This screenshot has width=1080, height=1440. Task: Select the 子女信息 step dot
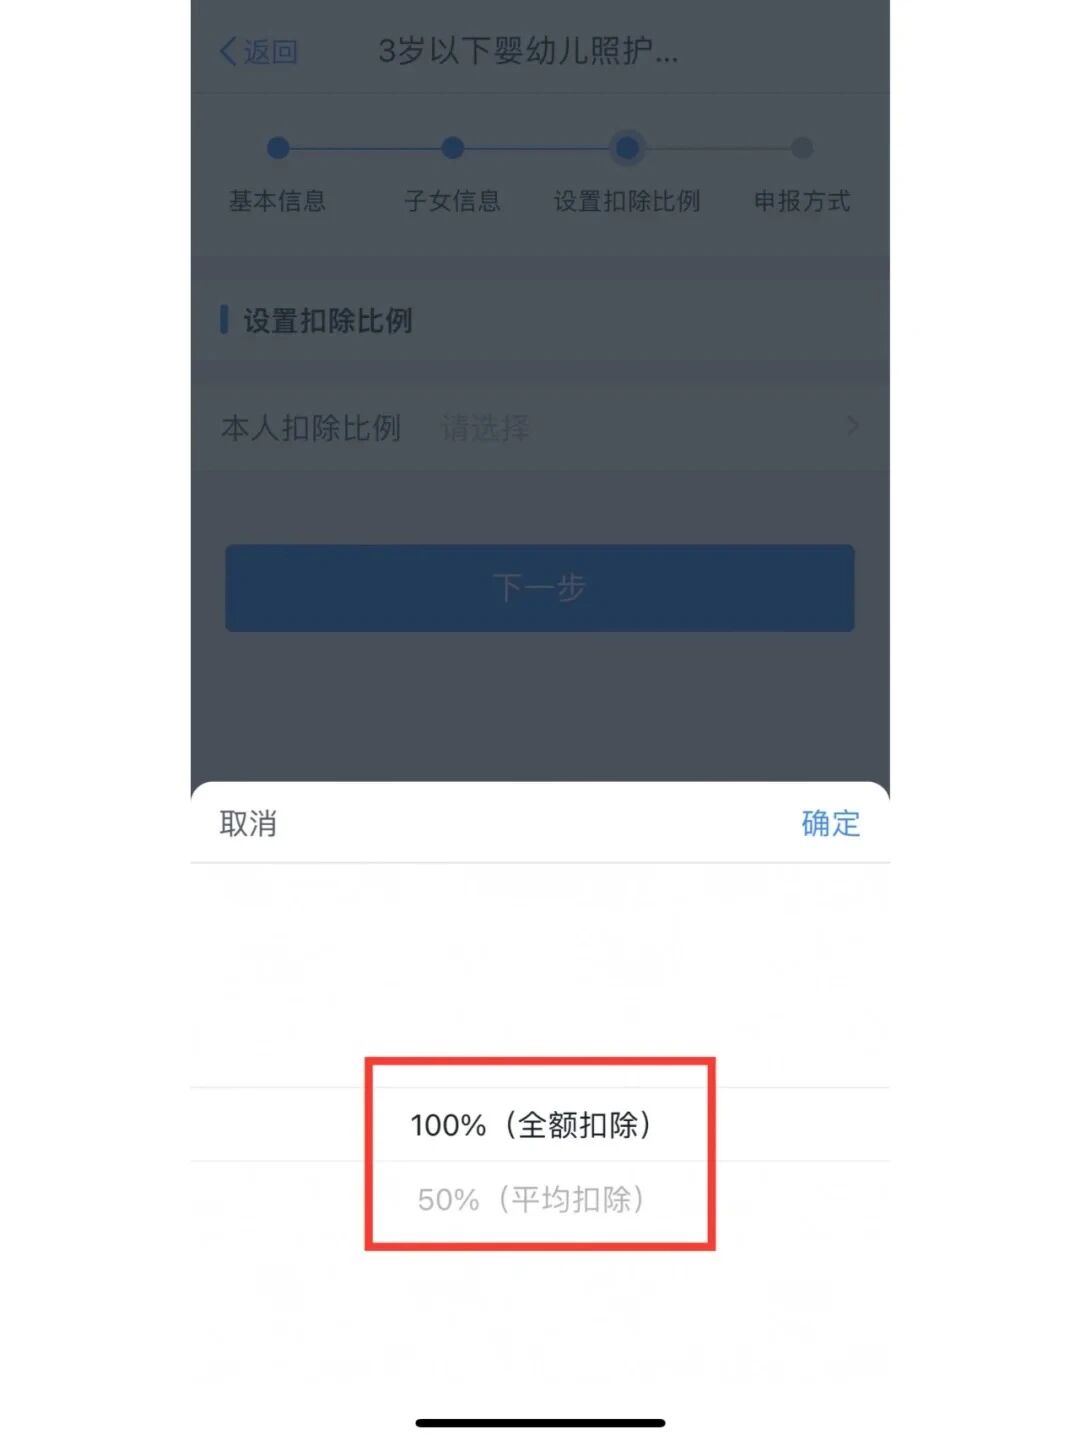coord(452,148)
